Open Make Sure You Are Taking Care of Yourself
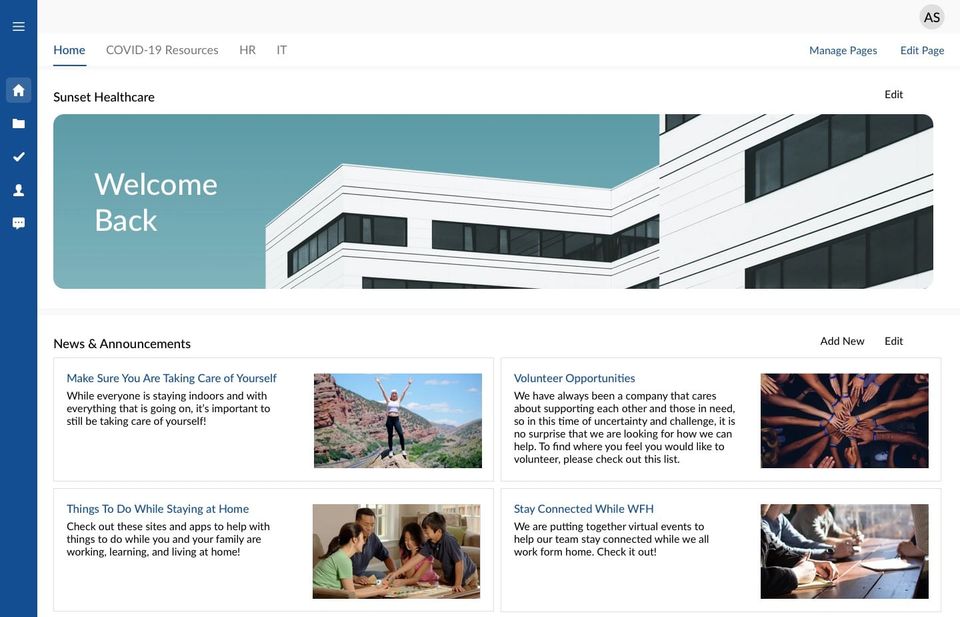Image resolution: width=960 pixels, height=617 pixels. pyautogui.click(x=171, y=378)
